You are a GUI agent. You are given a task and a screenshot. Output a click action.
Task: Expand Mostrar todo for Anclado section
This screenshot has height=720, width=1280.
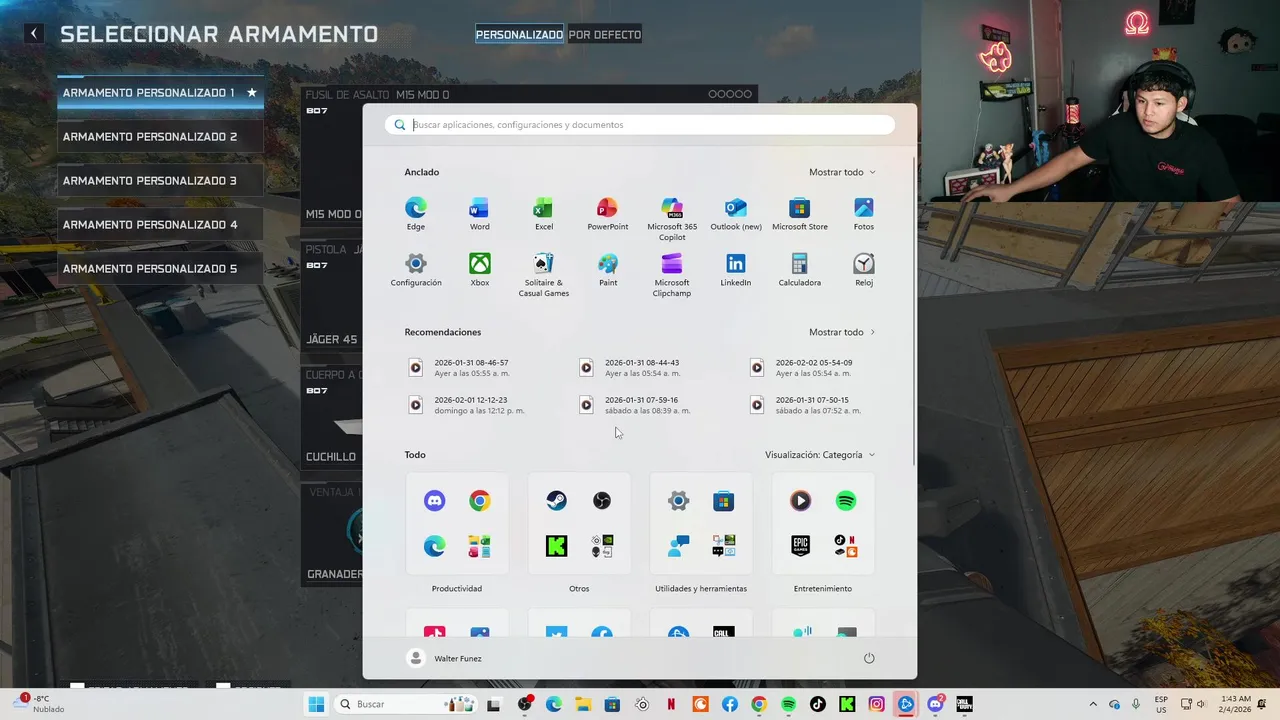[842, 172]
